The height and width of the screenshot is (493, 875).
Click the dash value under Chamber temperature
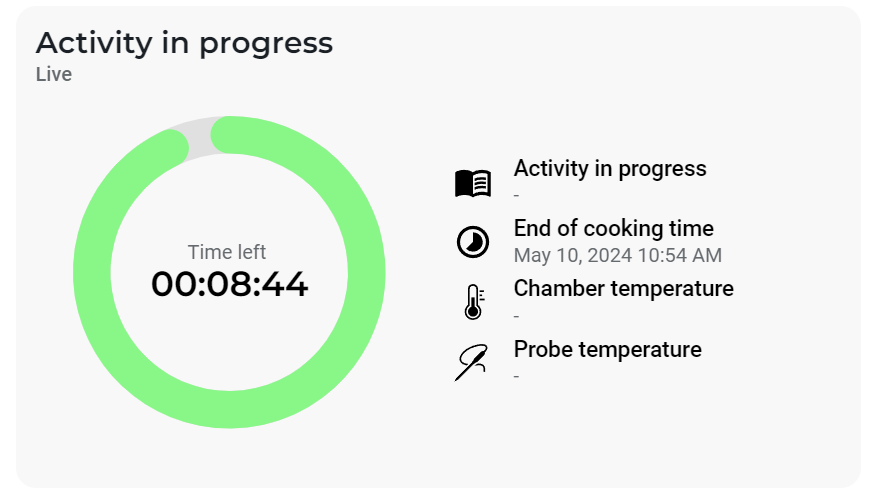[516, 315]
